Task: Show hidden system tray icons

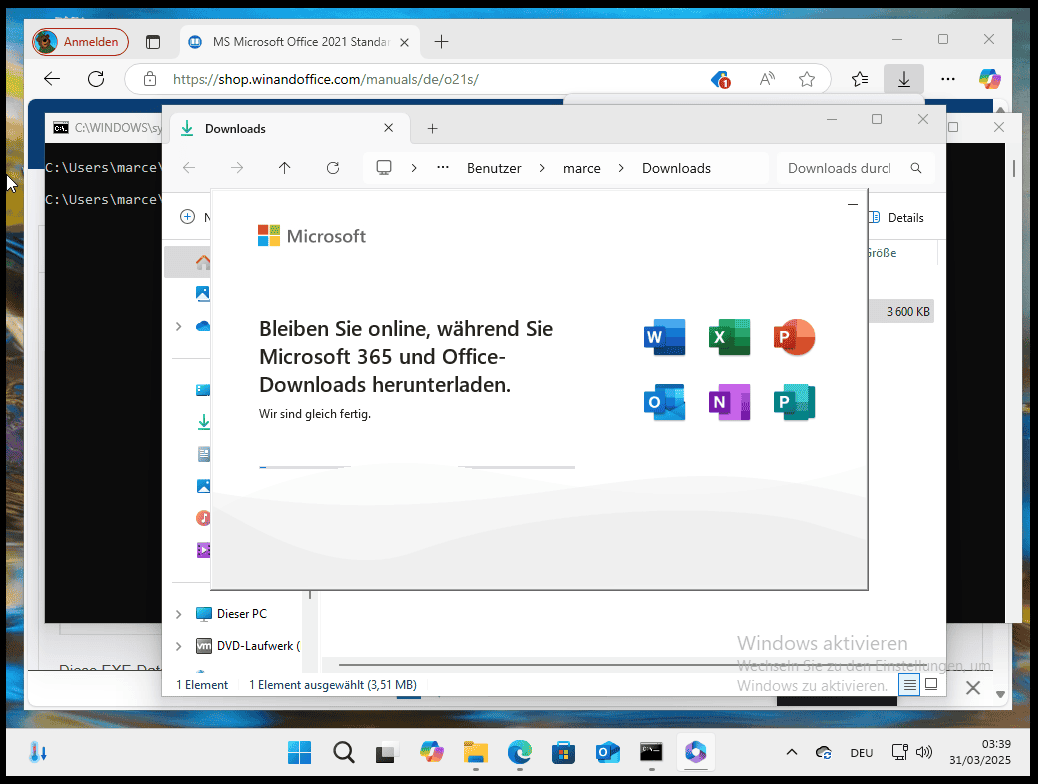Action: click(791, 752)
